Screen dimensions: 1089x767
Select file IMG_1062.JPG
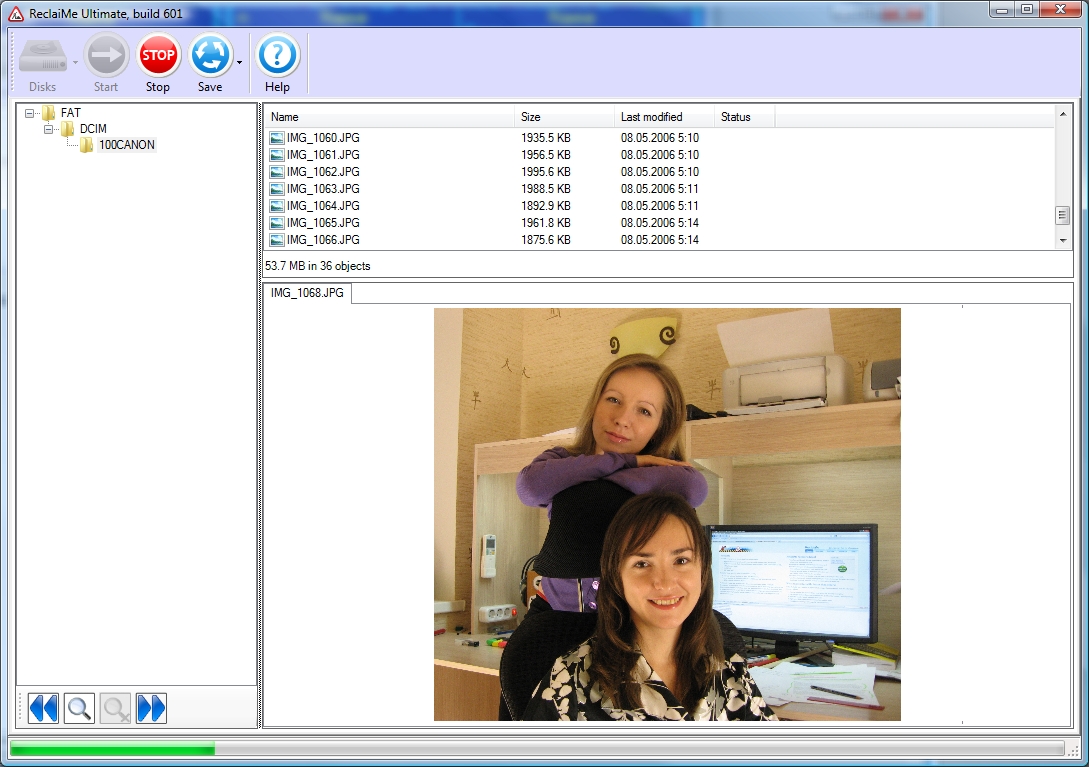(x=323, y=172)
